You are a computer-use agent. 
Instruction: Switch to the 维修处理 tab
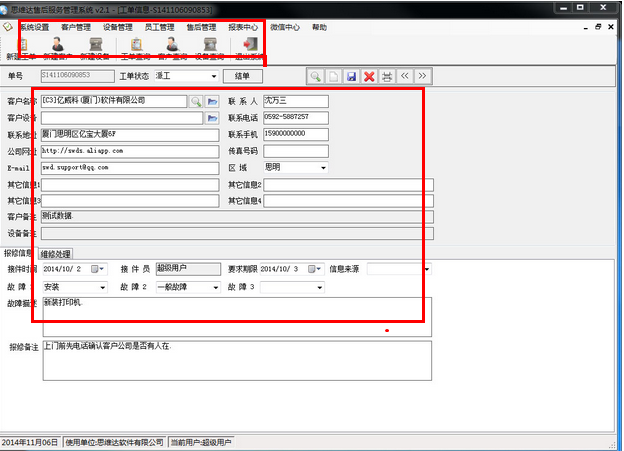[56, 254]
